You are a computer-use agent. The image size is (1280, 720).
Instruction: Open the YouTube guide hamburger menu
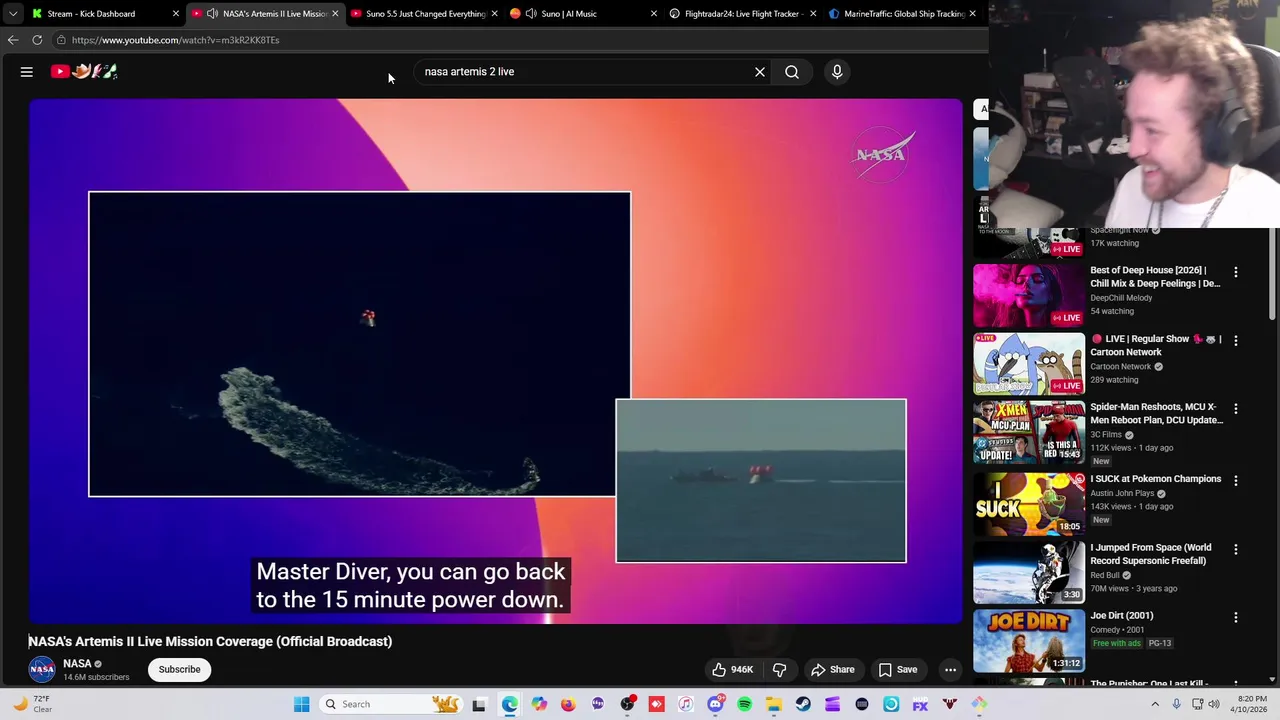tap(27, 72)
